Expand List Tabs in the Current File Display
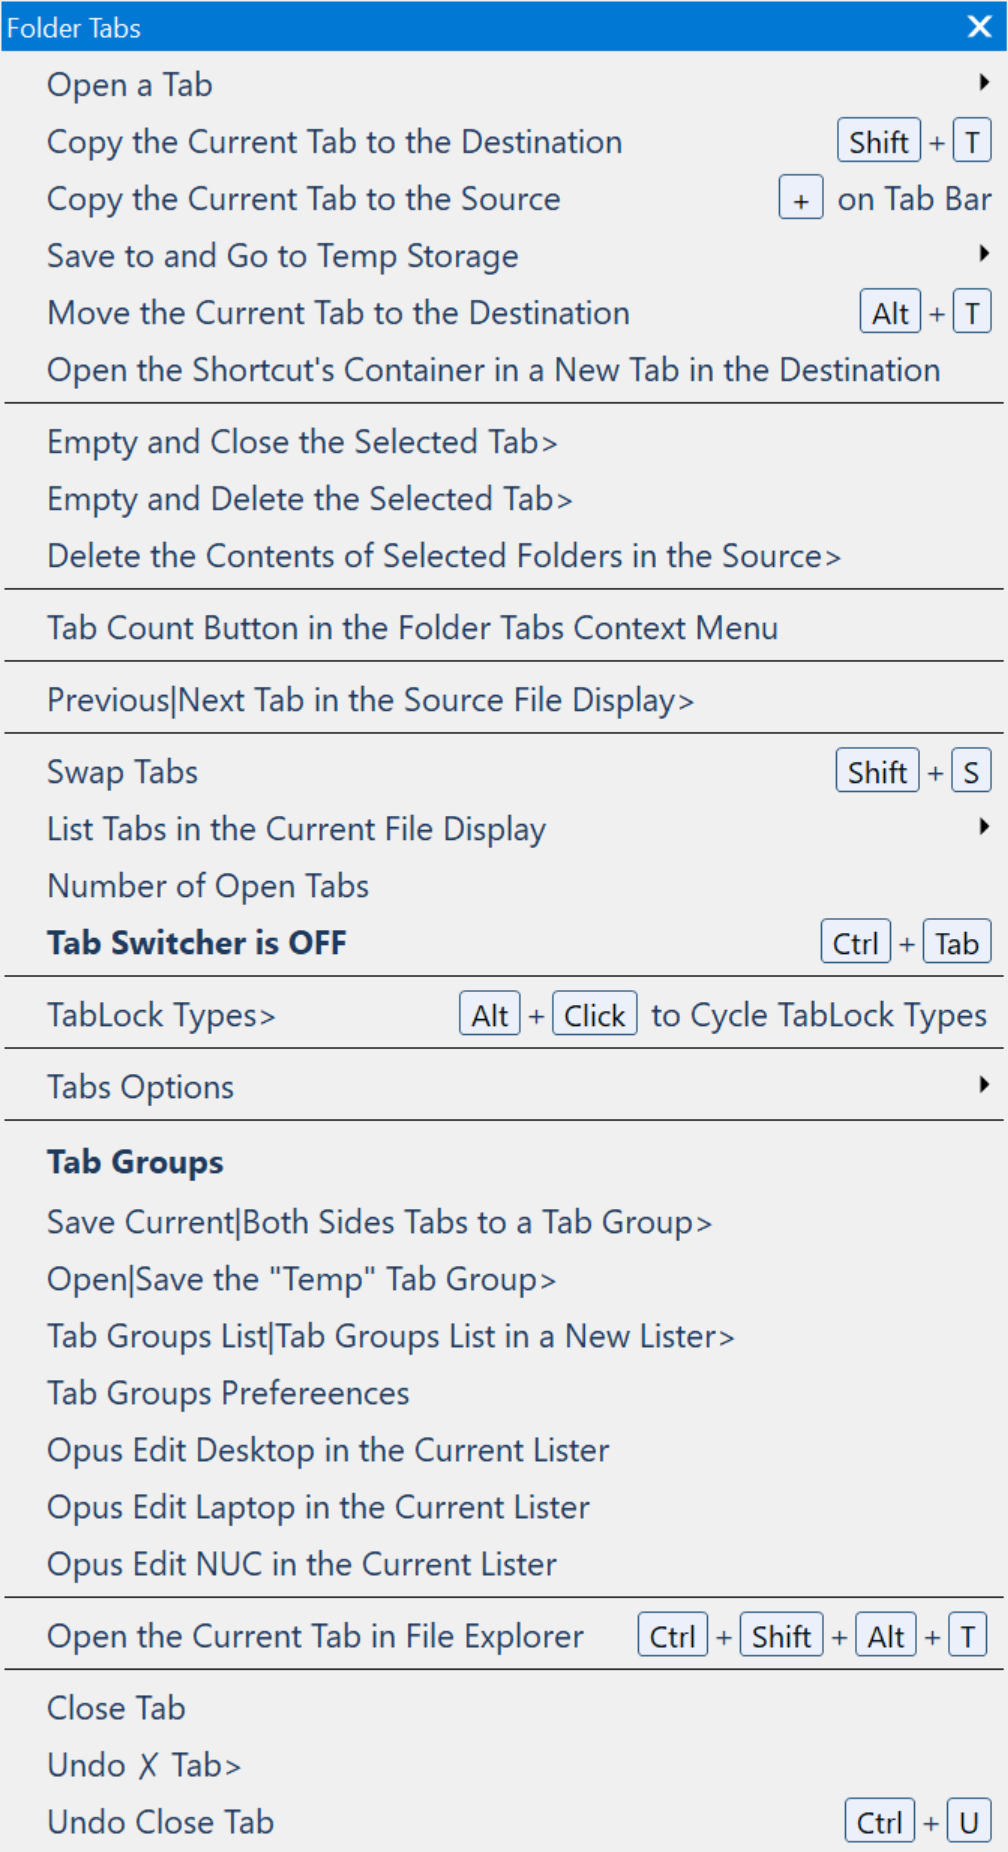The width and height of the screenshot is (1008, 1852). [x=297, y=829]
